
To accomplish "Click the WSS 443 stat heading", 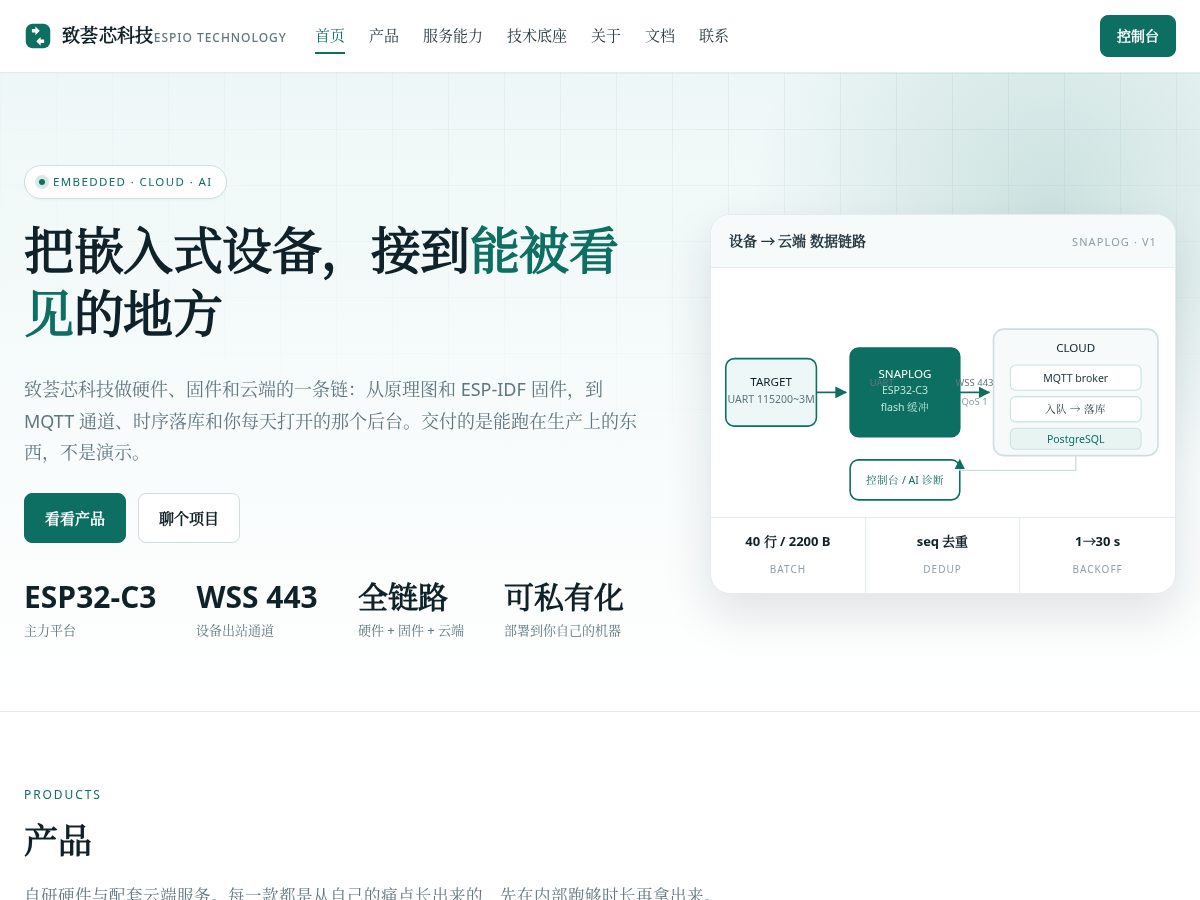I will 257,597.
